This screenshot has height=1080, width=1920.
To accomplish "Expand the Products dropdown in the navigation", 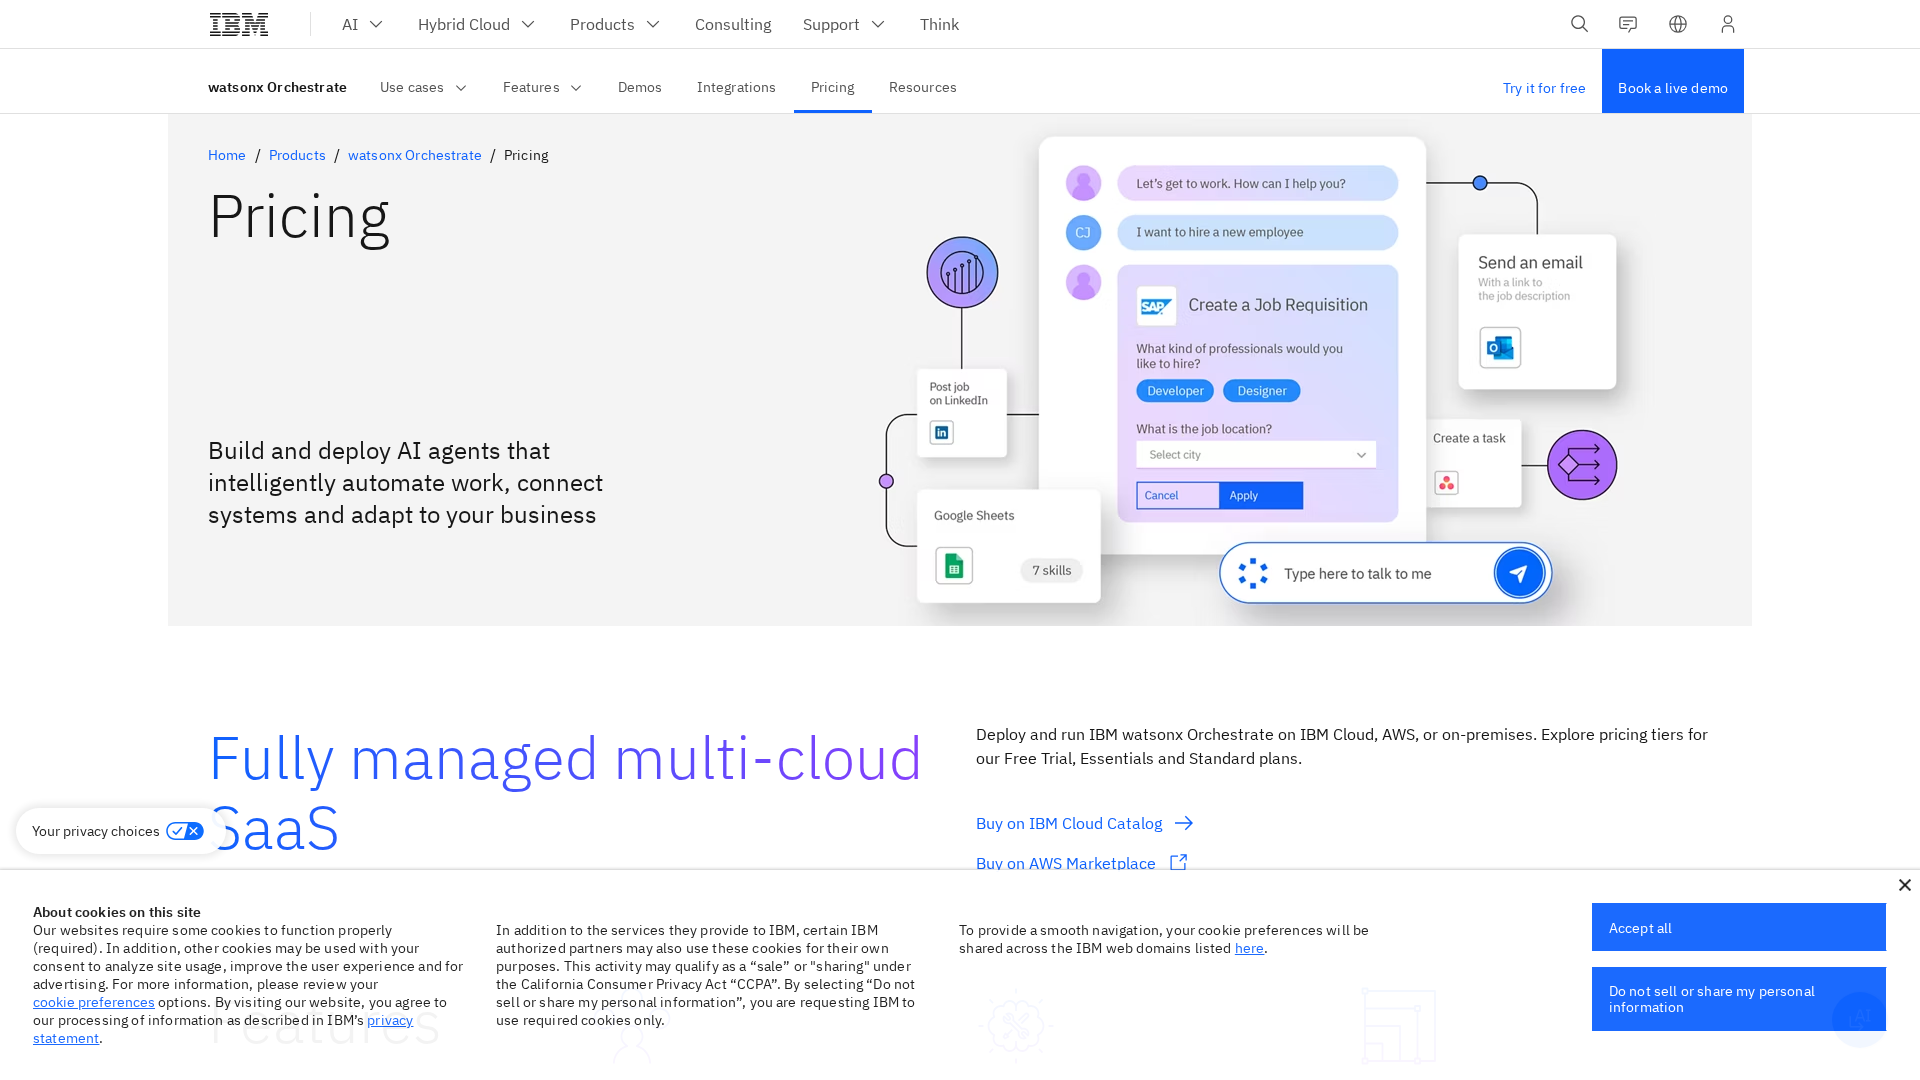I will click(x=614, y=24).
